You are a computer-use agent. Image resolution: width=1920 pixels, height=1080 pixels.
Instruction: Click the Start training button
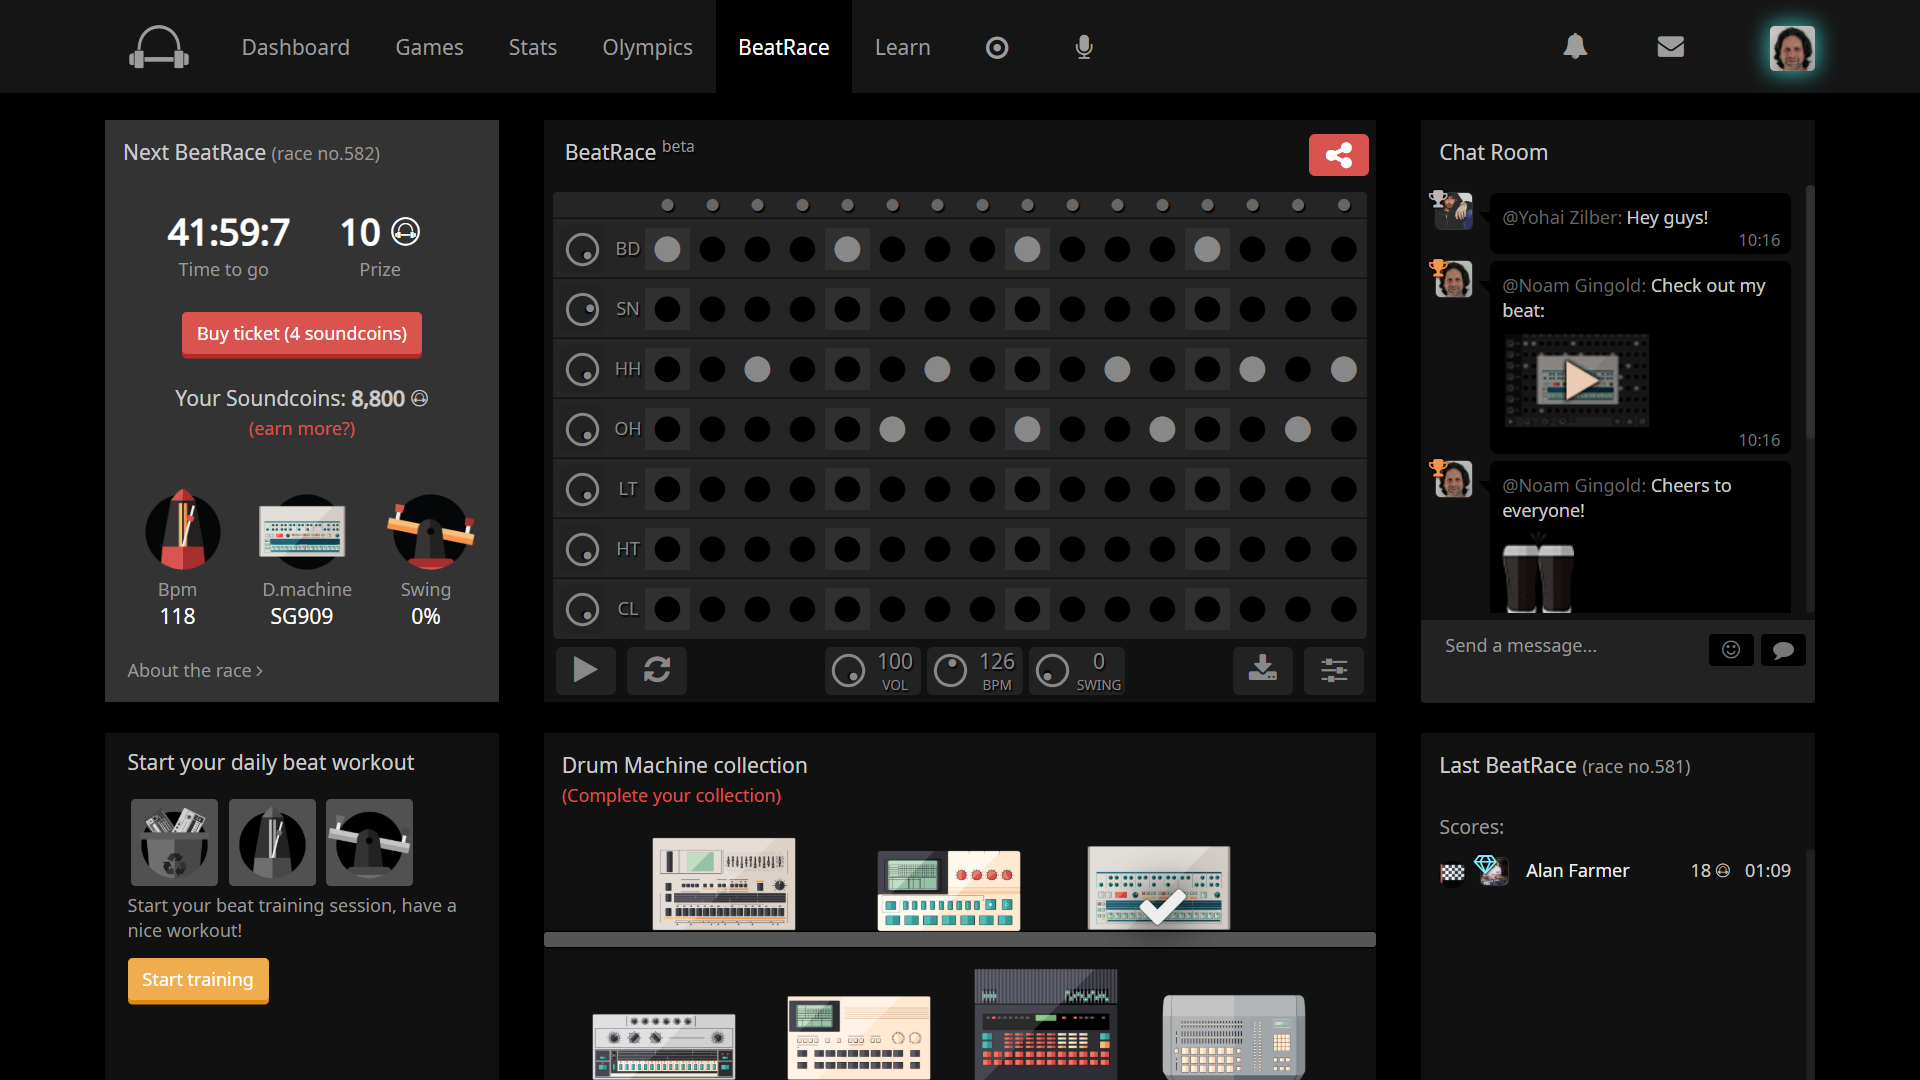pyautogui.click(x=198, y=980)
